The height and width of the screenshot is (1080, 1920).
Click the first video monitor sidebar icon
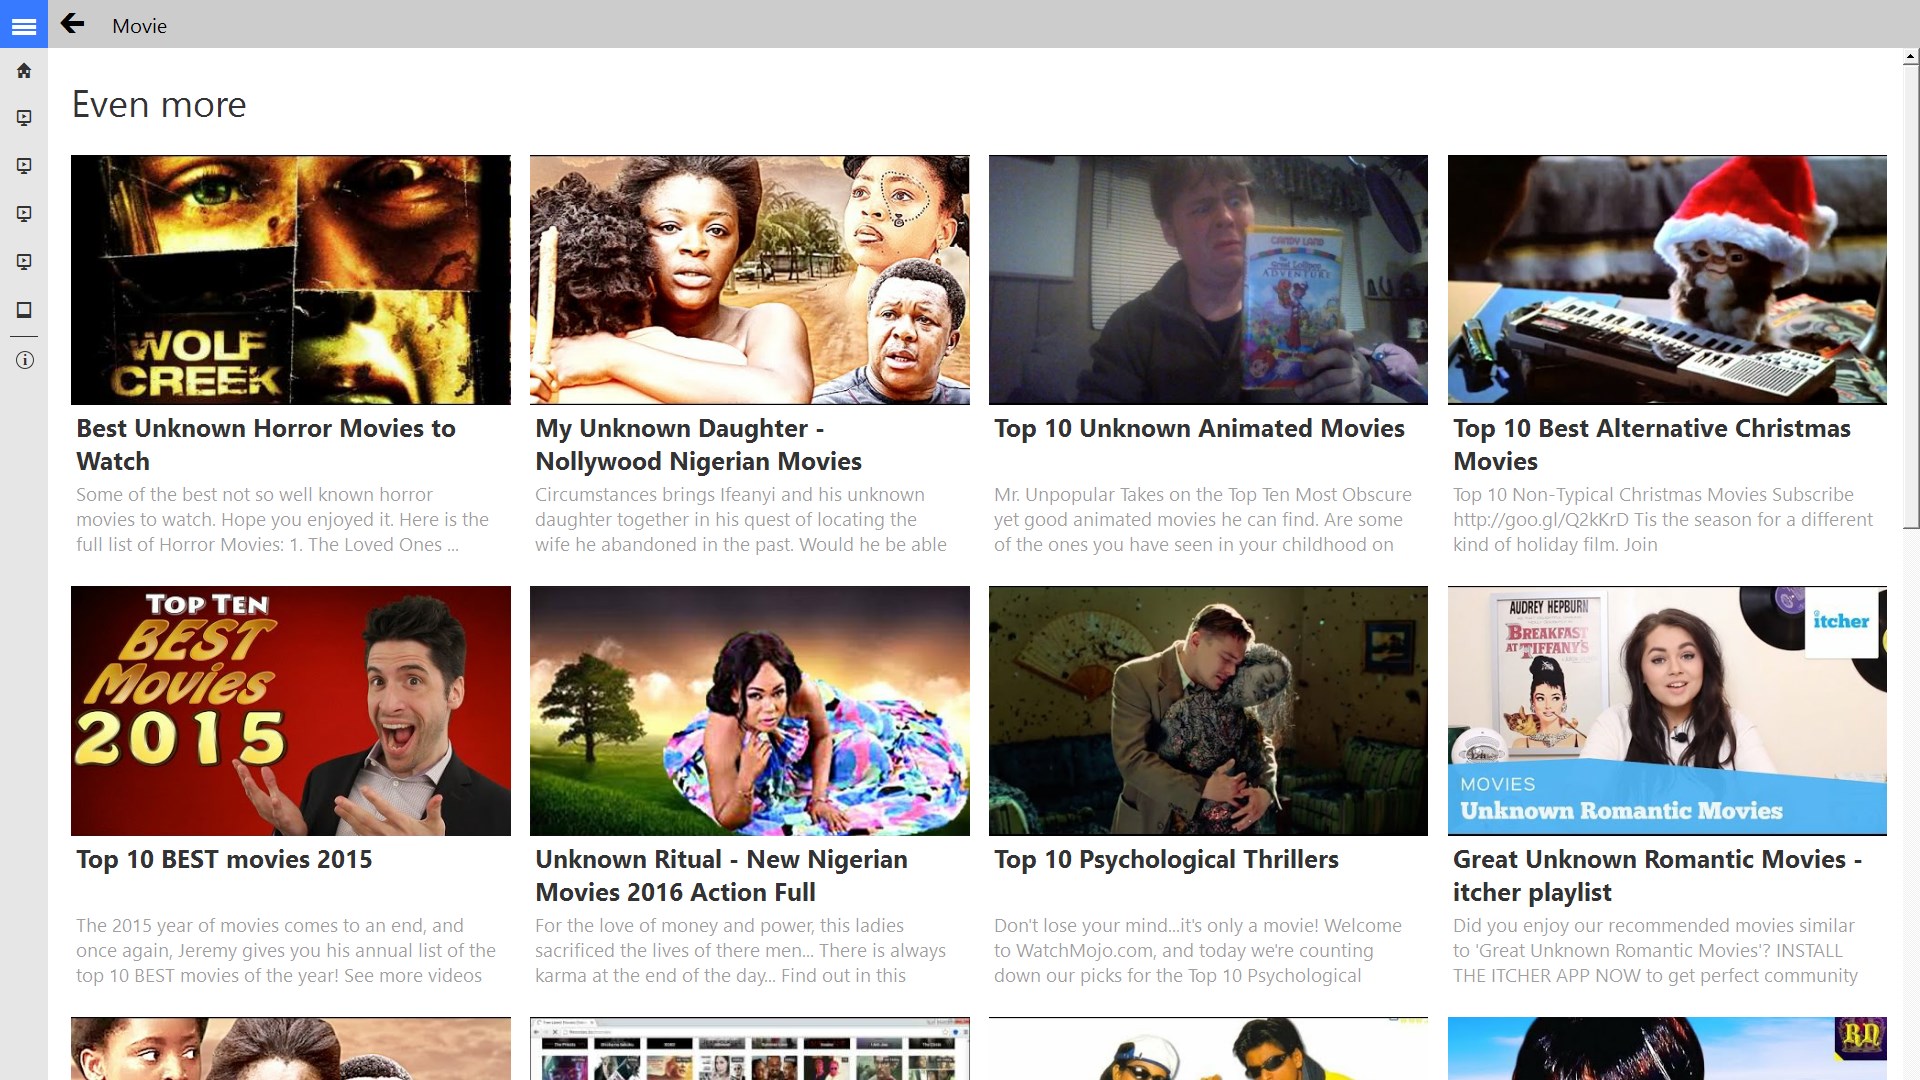point(24,118)
